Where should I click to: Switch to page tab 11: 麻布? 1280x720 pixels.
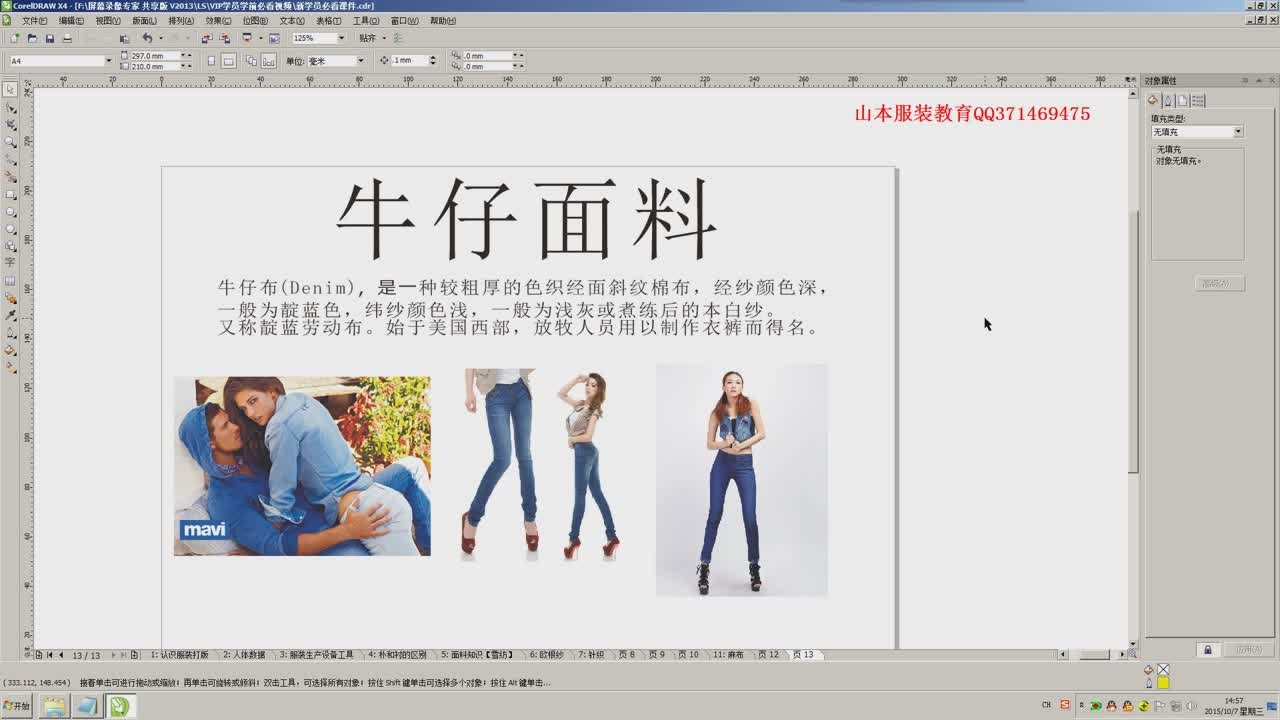pos(728,655)
